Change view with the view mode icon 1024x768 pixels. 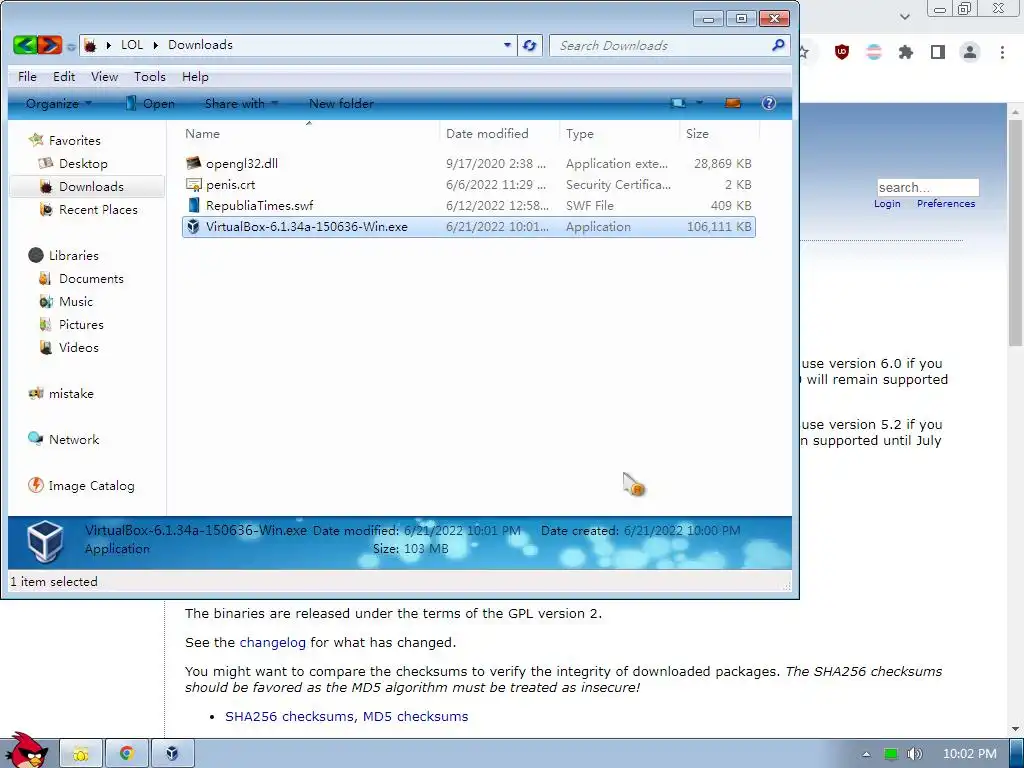pyautogui.click(x=679, y=103)
